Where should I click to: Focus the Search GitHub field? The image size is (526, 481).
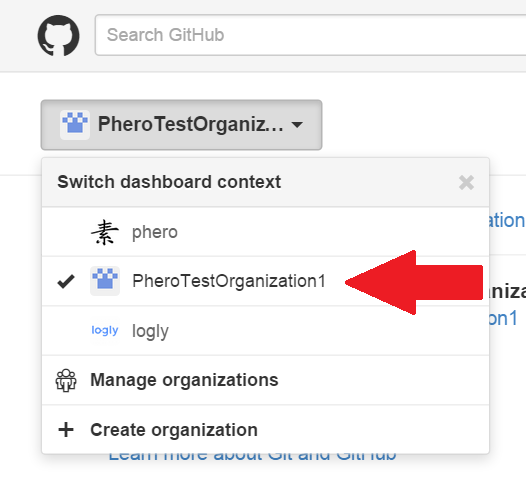310,35
